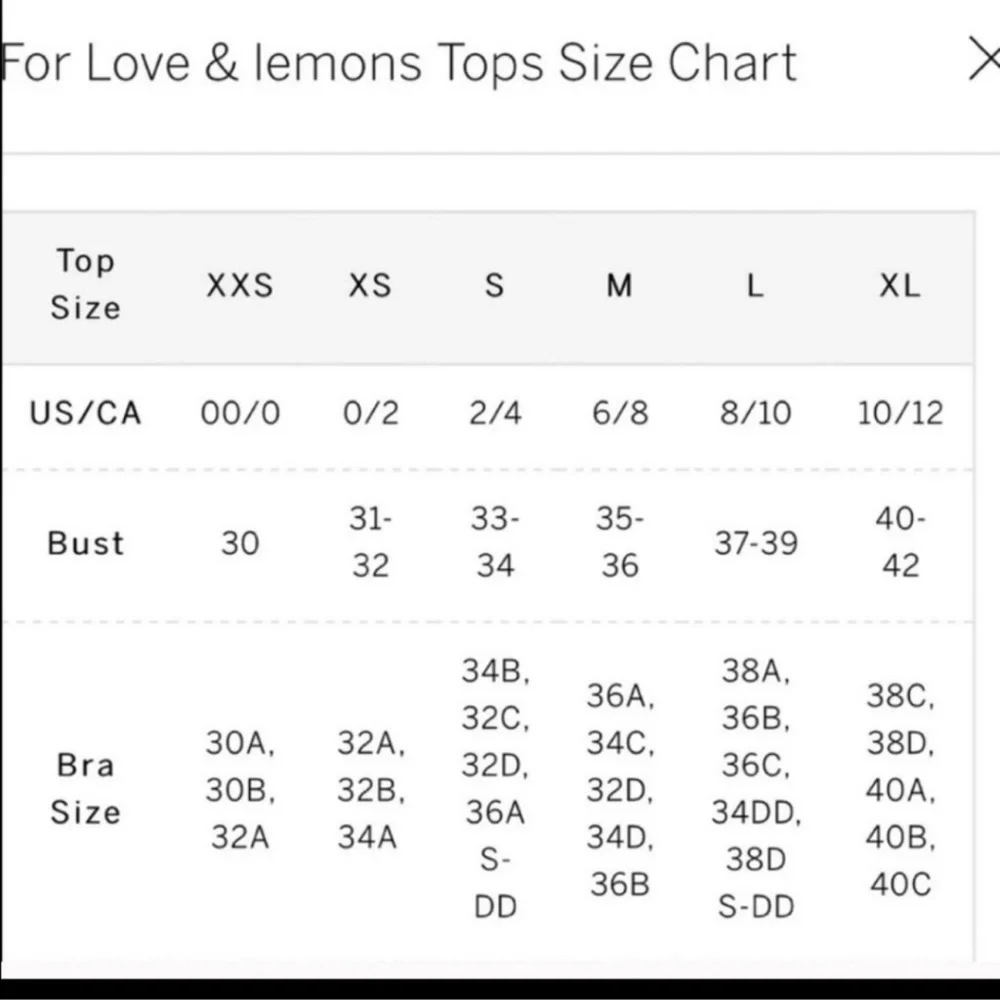Image resolution: width=1000 pixels, height=1000 pixels.
Task: Choose the XL size column header
Action: tap(900, 285)
